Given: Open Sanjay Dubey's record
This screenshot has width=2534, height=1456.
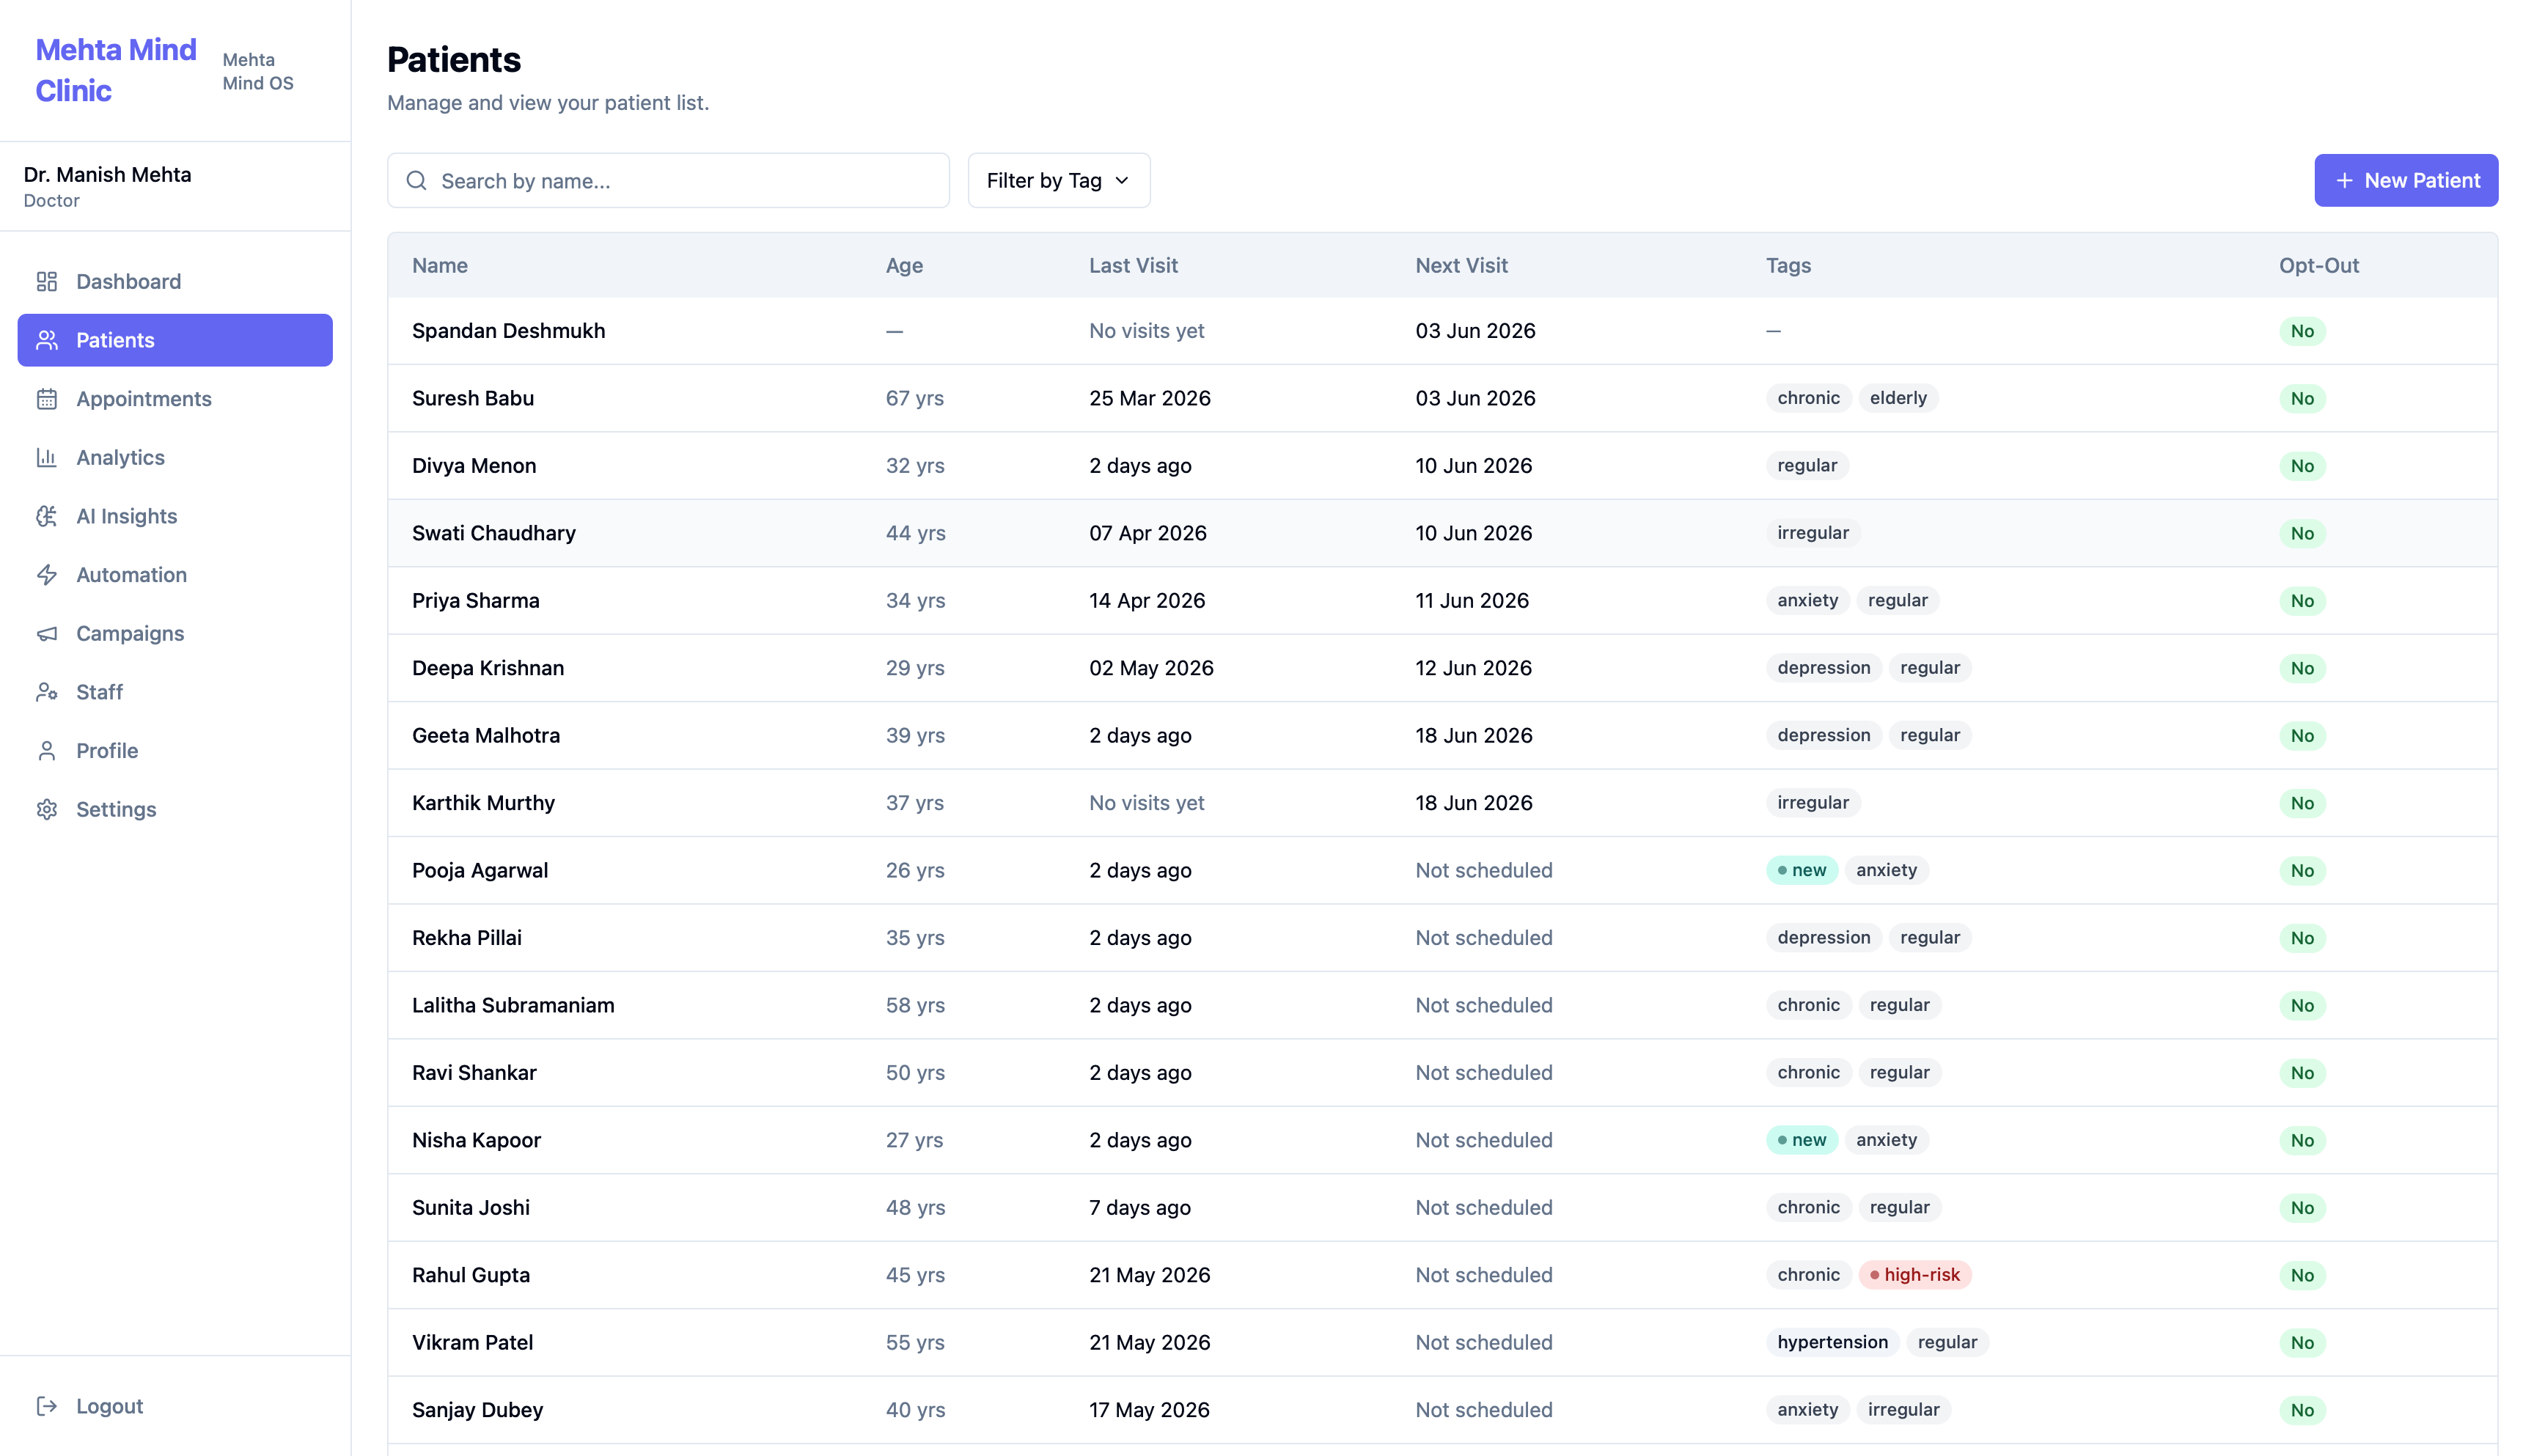Looking at the screenshot, I should [1443, 1410].
